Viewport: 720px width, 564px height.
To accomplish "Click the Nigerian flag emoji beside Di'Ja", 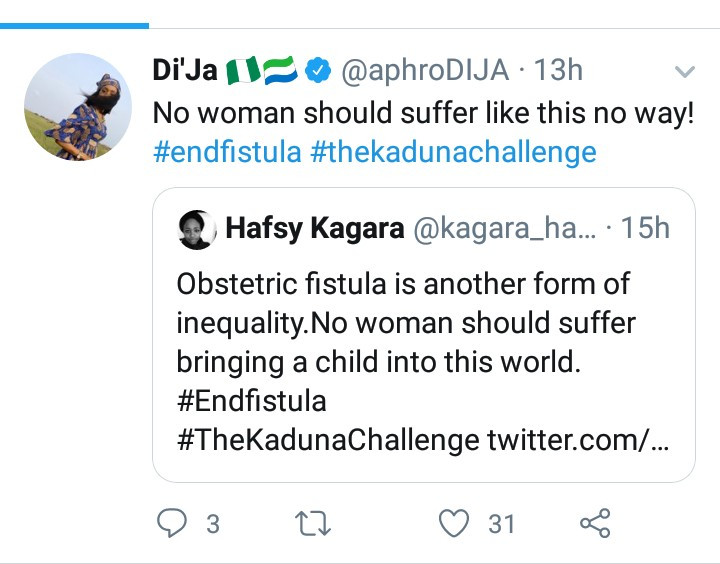I will 242,71.
